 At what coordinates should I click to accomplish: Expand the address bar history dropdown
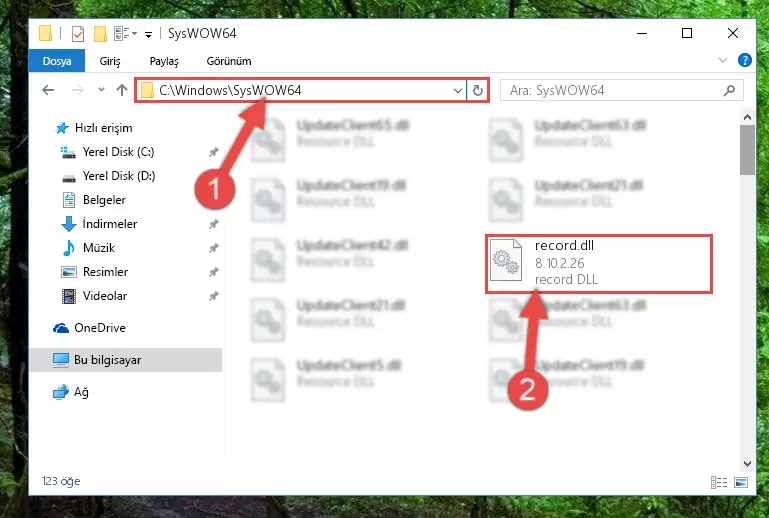(x=457, y=90)
